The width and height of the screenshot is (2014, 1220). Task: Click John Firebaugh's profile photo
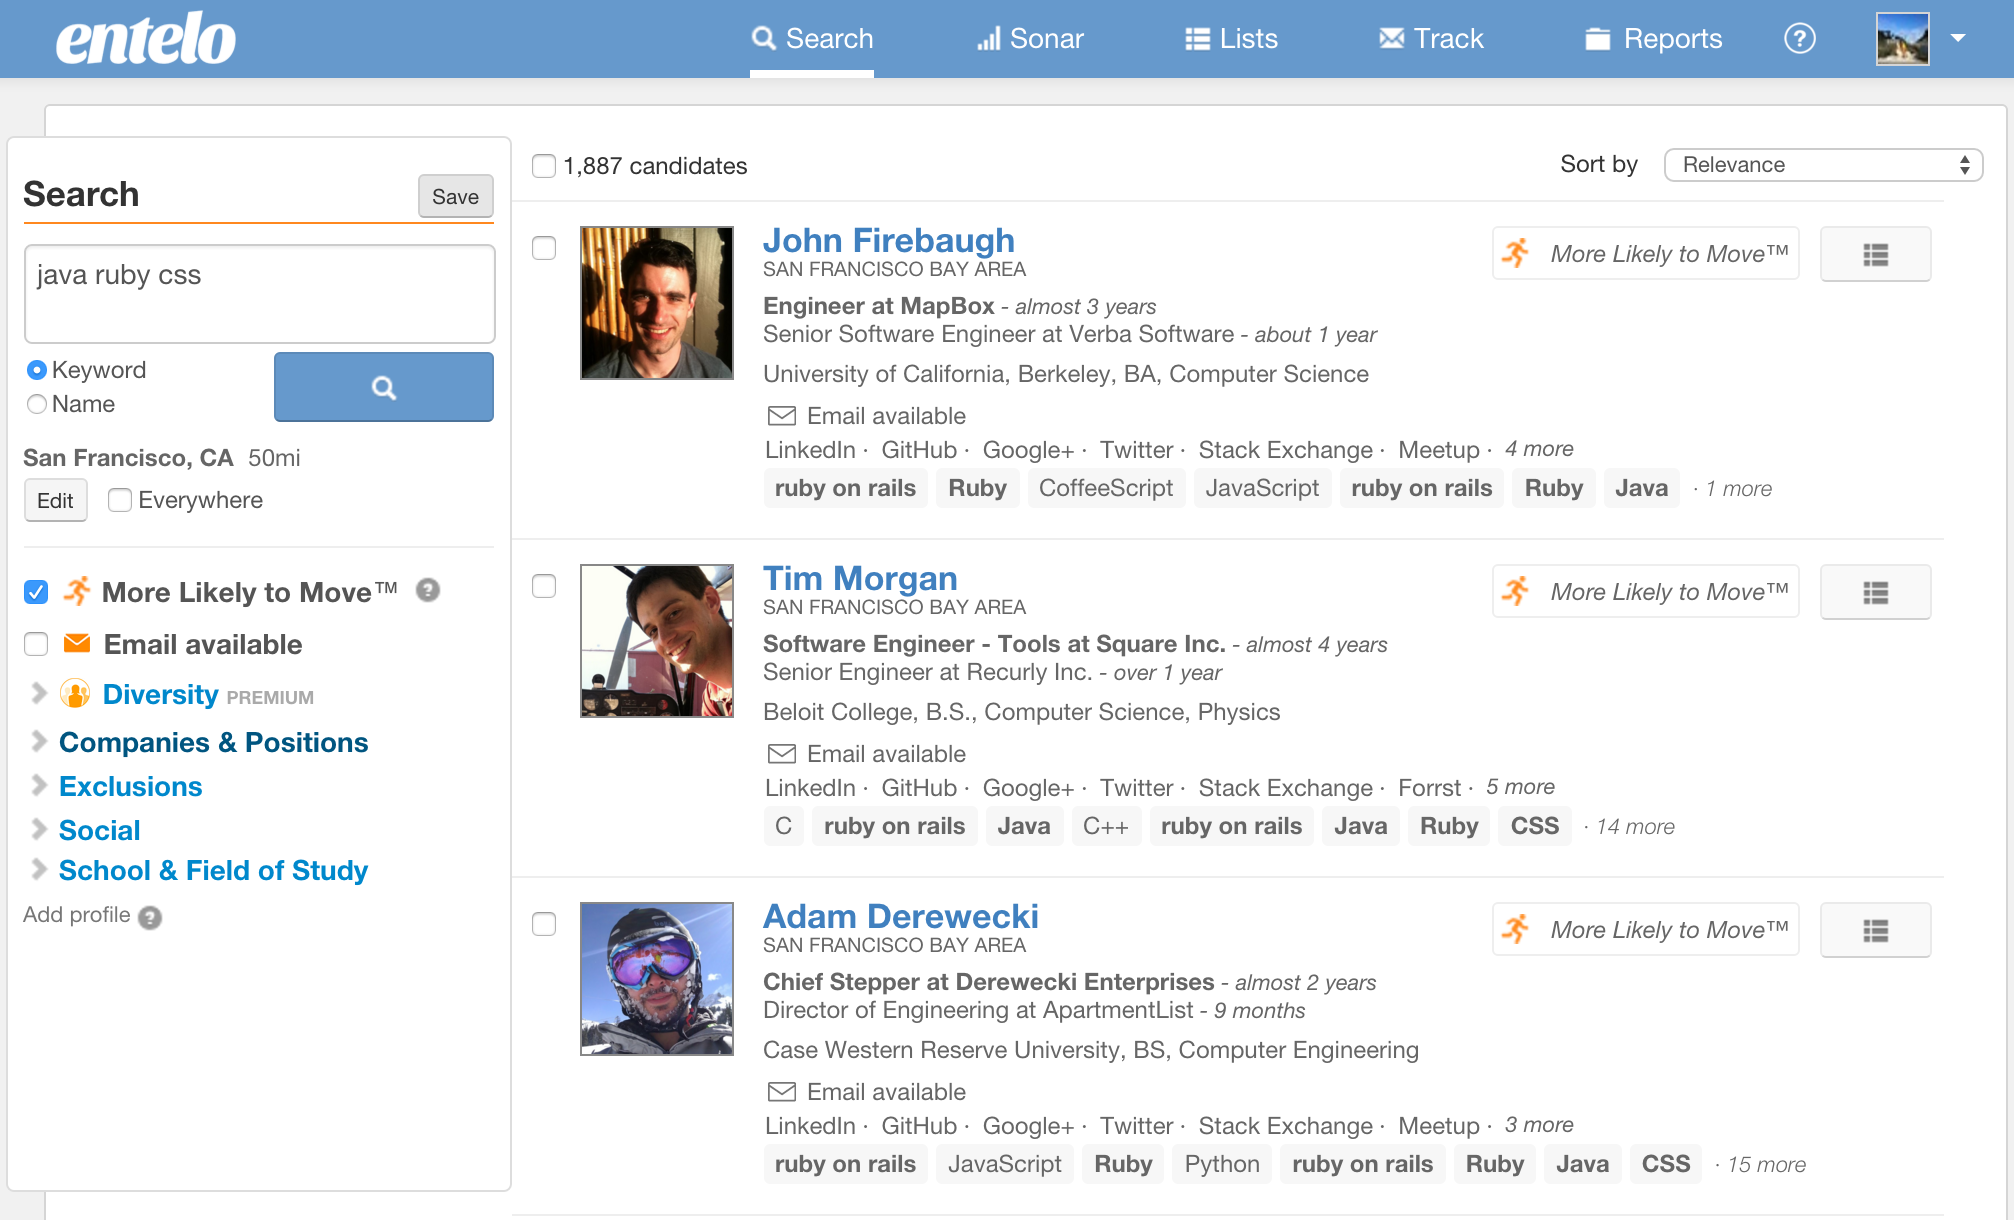[657, 303]
